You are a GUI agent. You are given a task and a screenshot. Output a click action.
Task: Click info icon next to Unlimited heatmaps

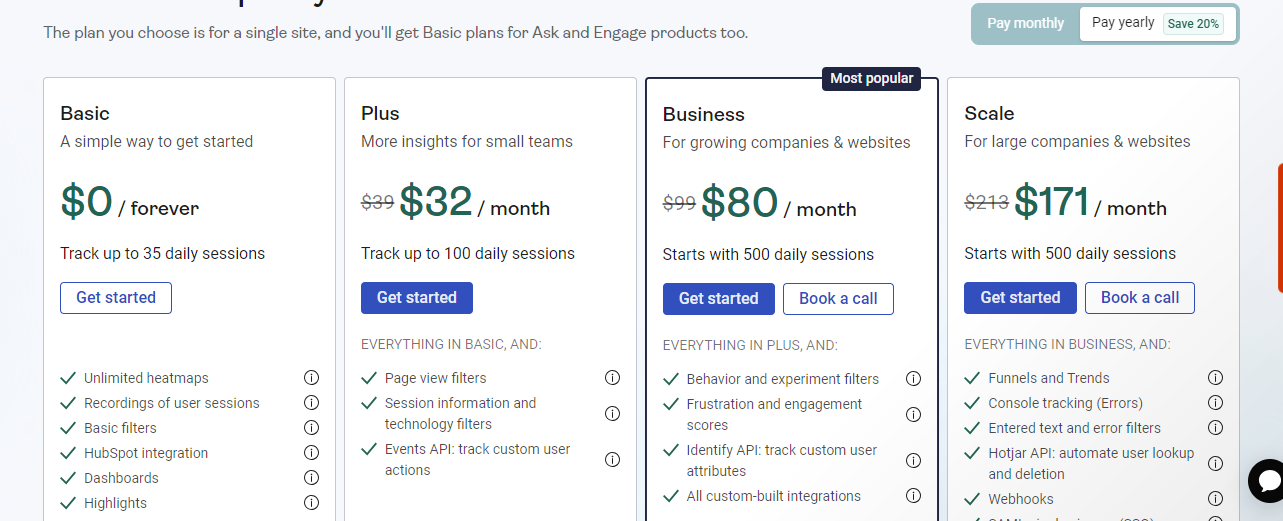tap(311, 378)
